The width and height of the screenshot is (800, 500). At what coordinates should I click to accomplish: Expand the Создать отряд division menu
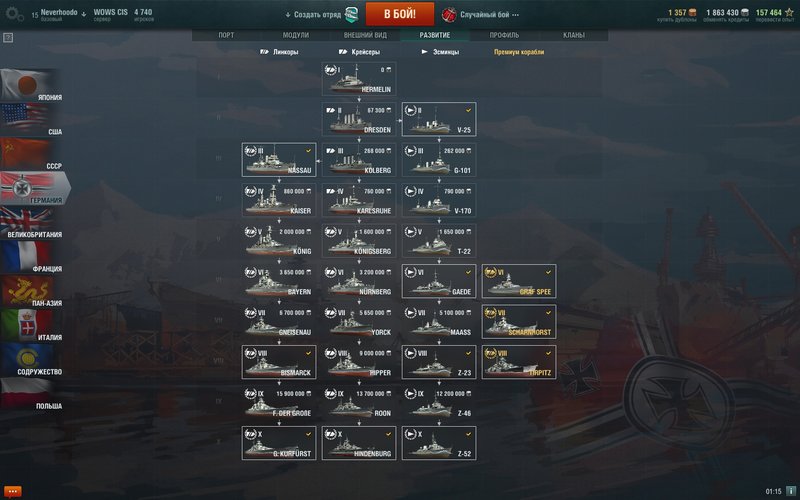[322, 15]
